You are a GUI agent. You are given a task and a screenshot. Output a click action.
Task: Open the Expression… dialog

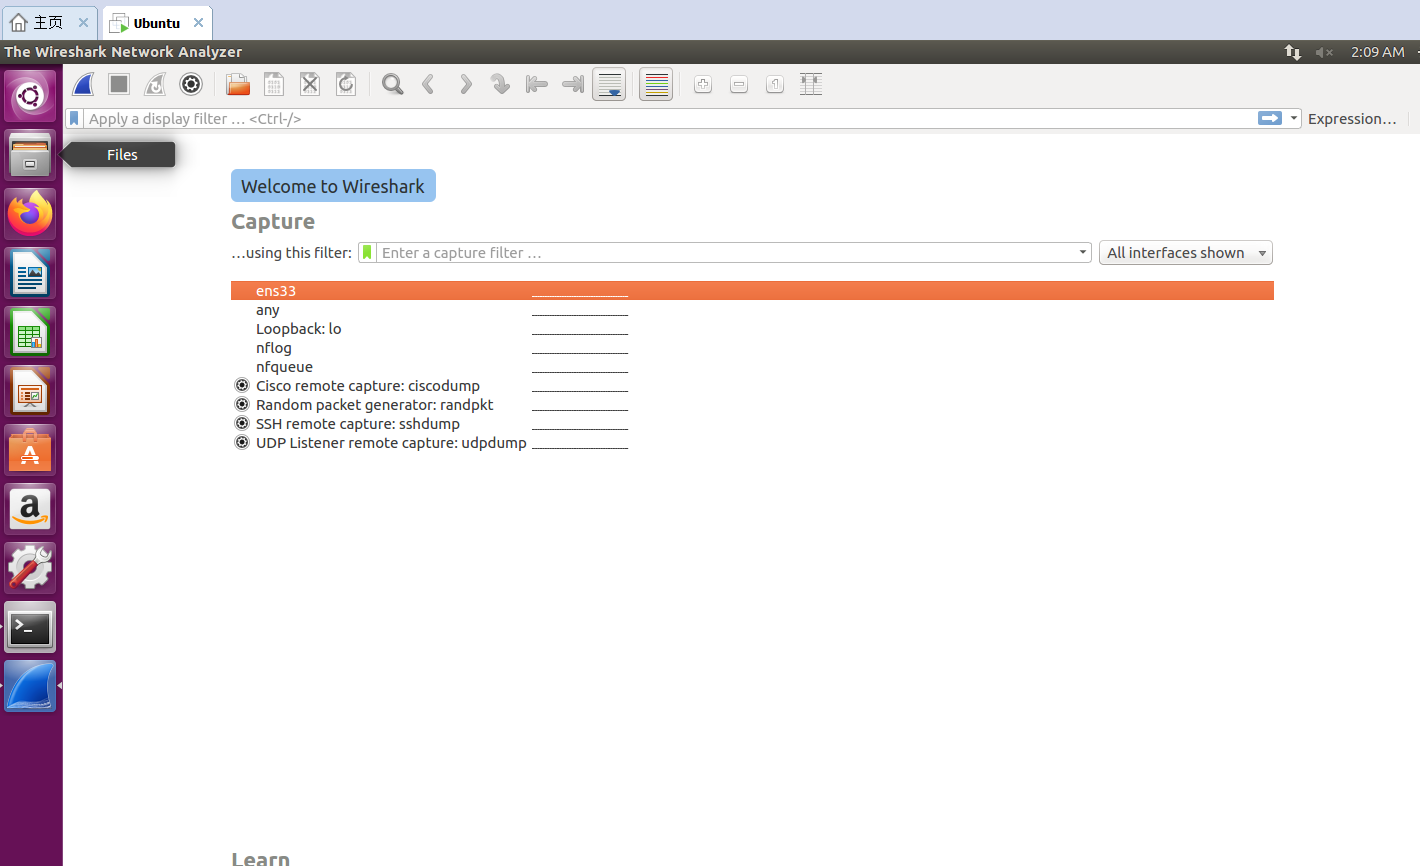[x=1352, y=118]
